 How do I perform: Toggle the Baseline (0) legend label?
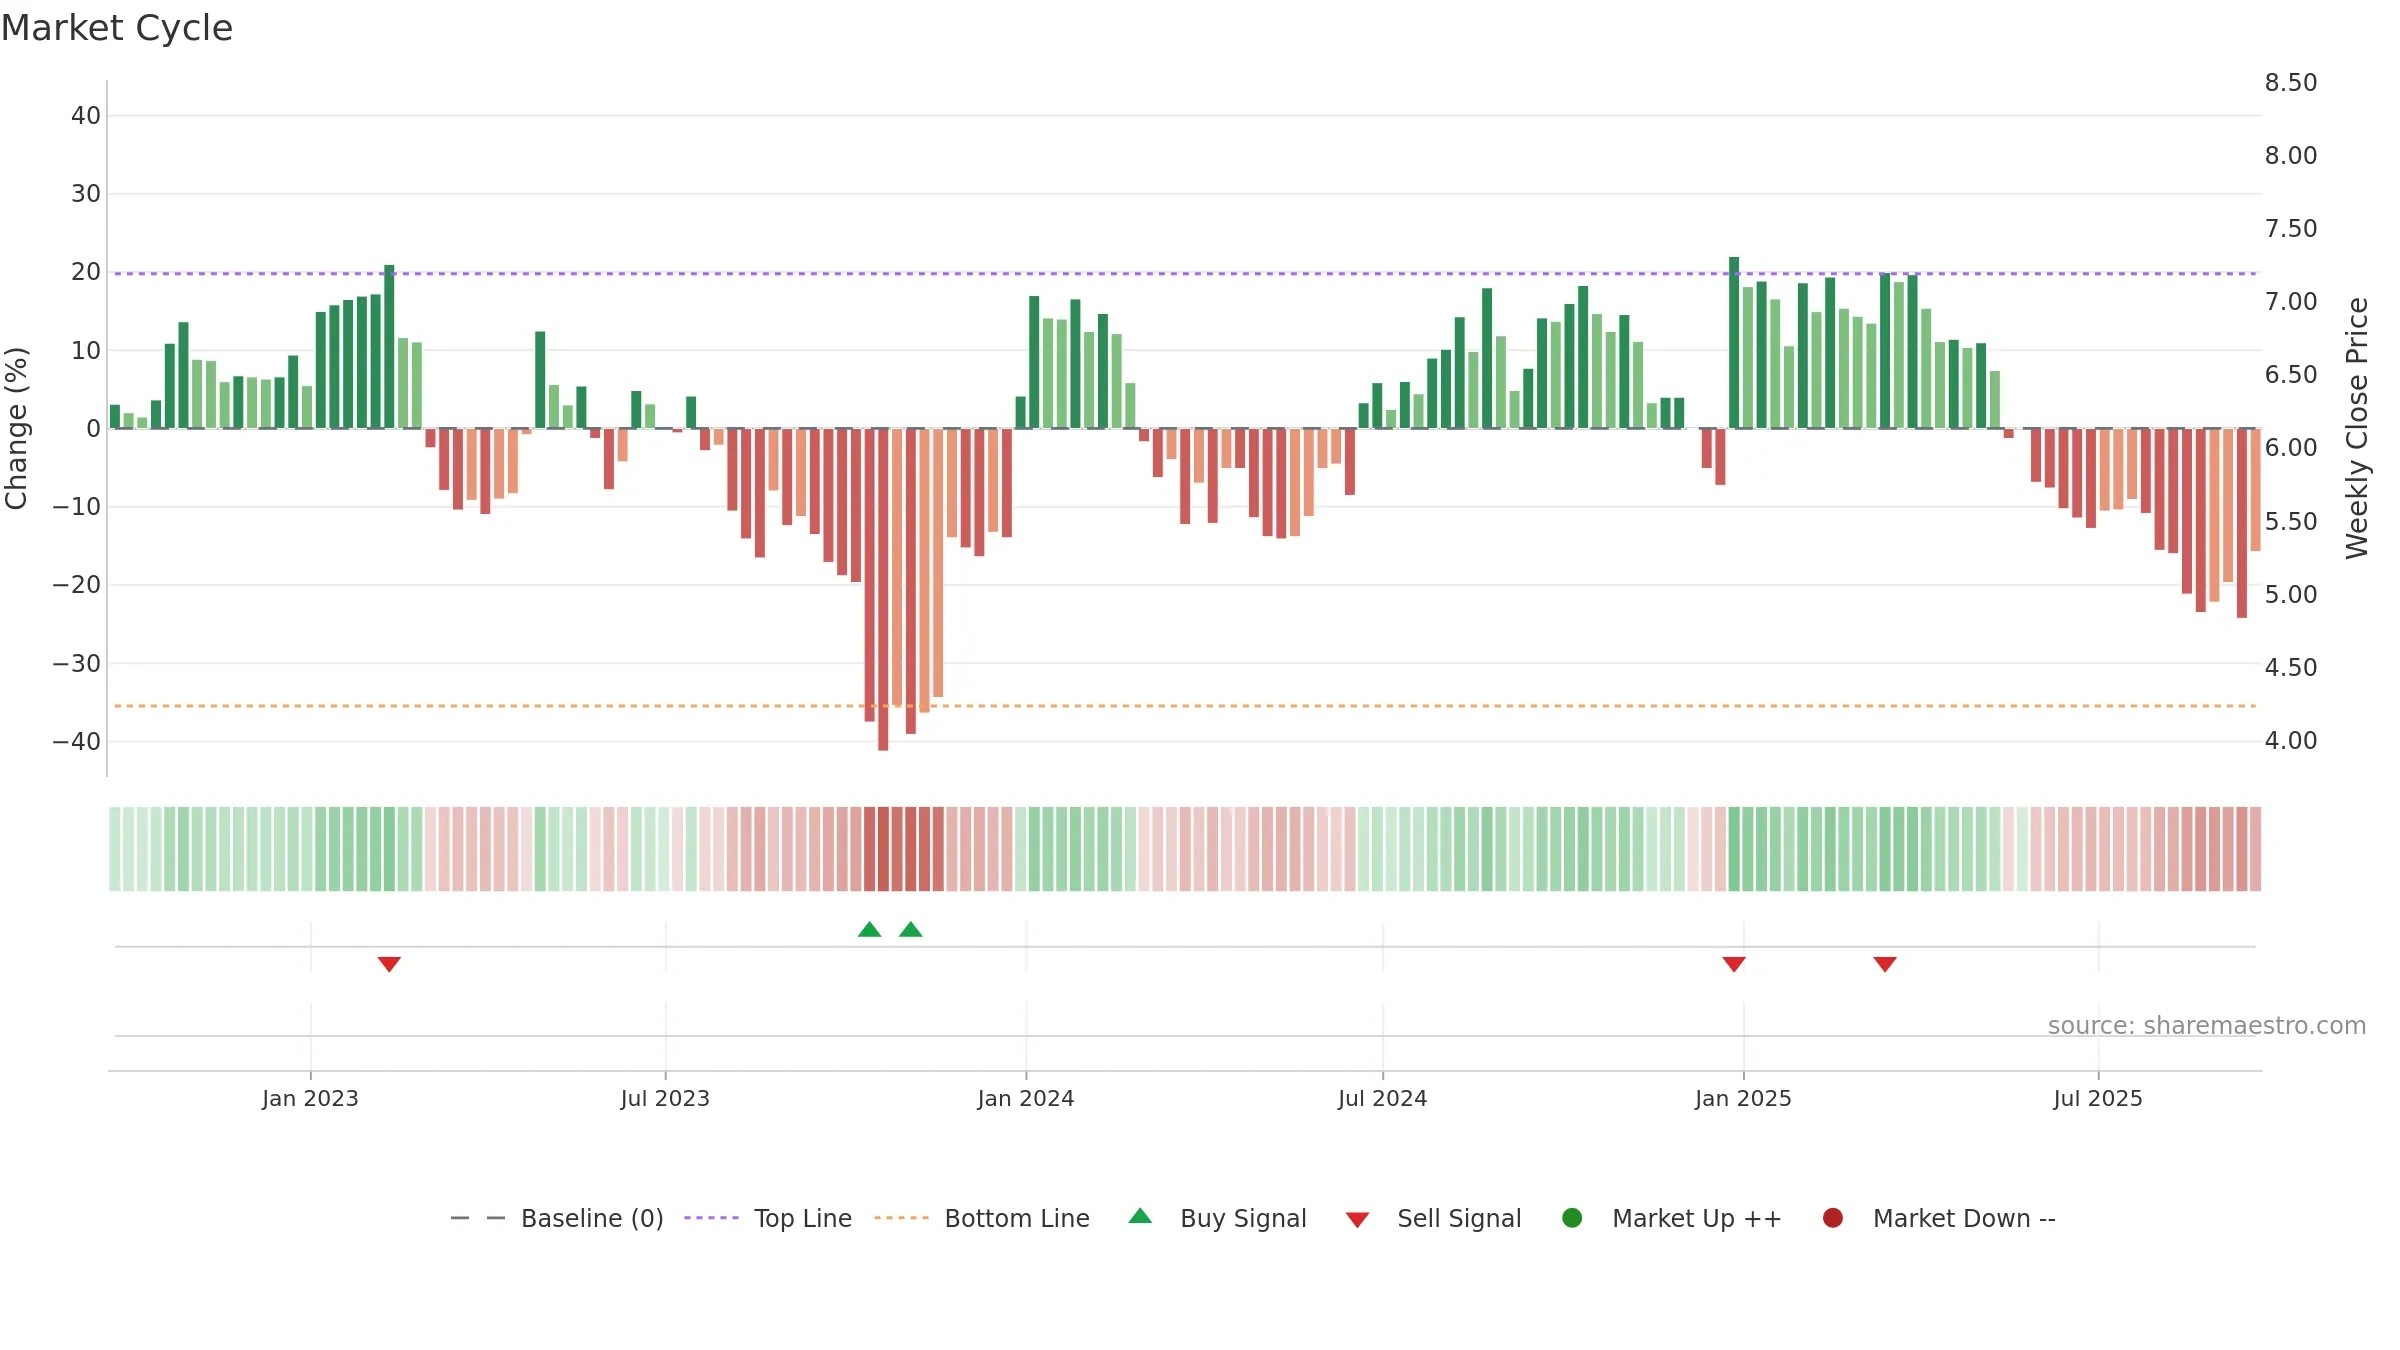(592, 1218)
